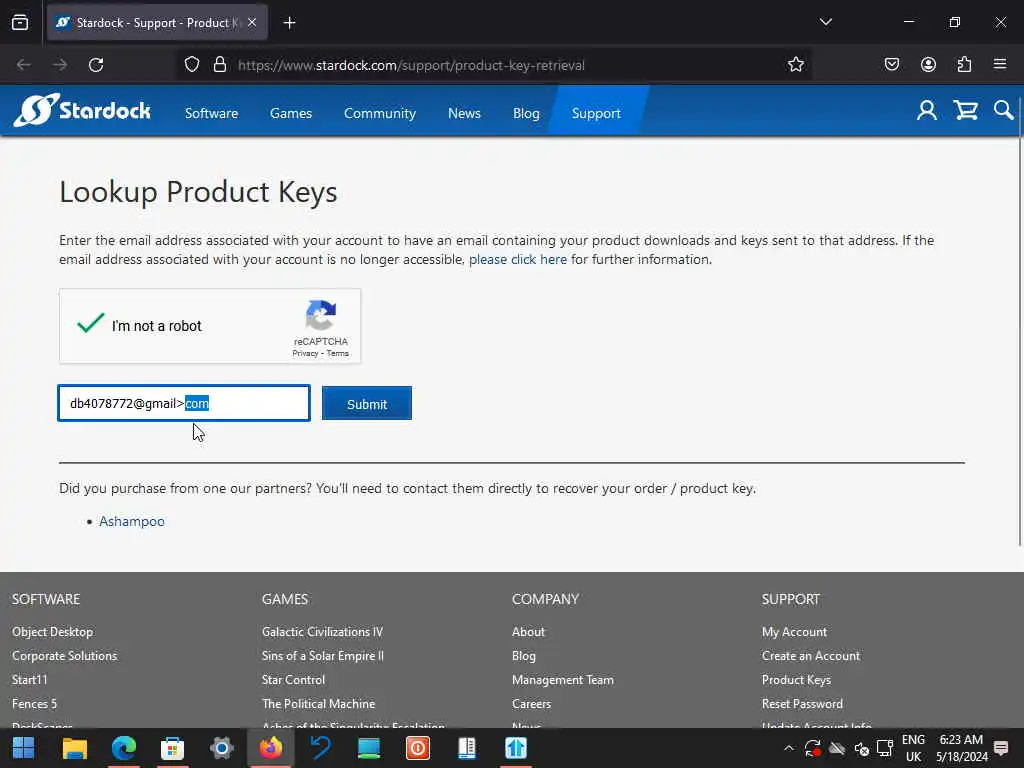The width and height of the screenshot is (1024, 768).
Task: Open the taskbar clock showing 6:23 AM
Action: pos(961,748)
